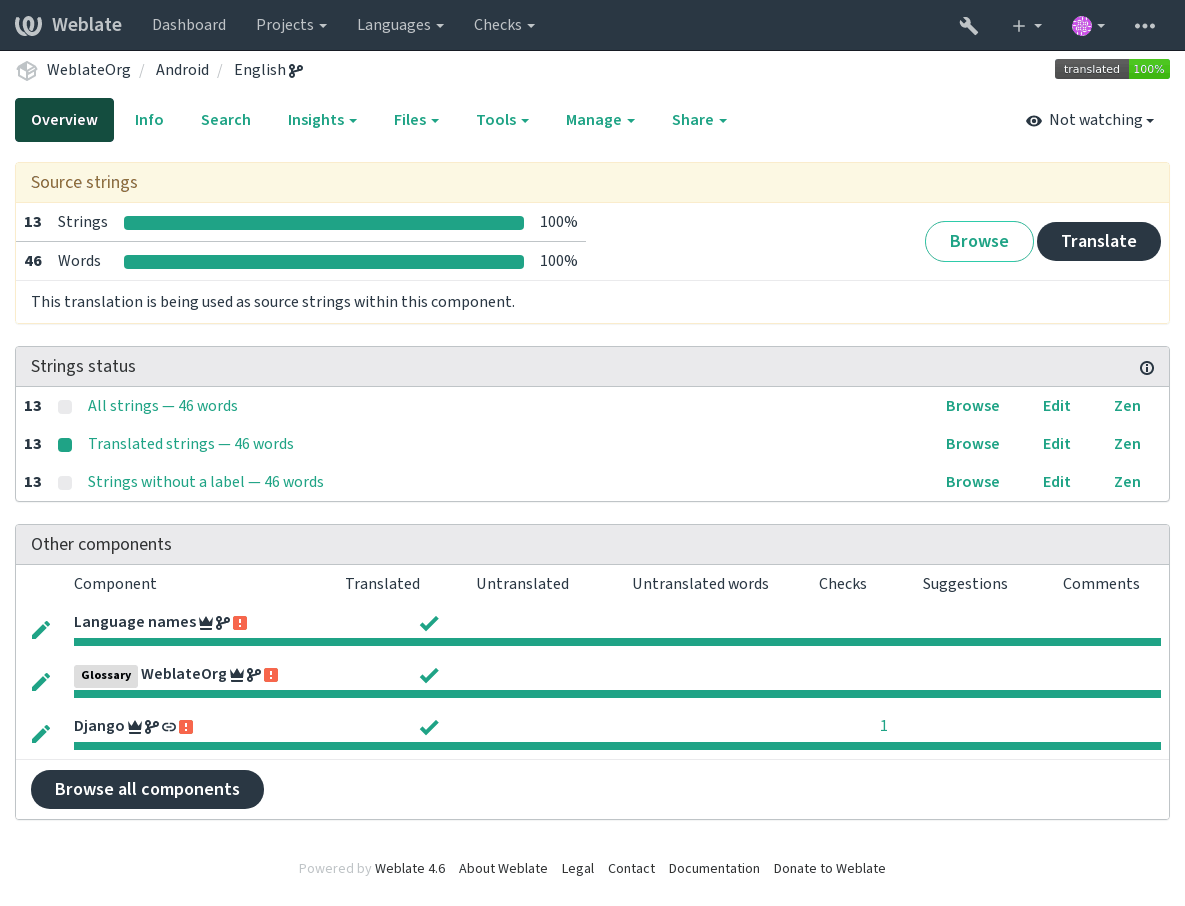This screenshot has width=1185, height=906.
Task: Open Strings without a label link
Action: (206, 482)
